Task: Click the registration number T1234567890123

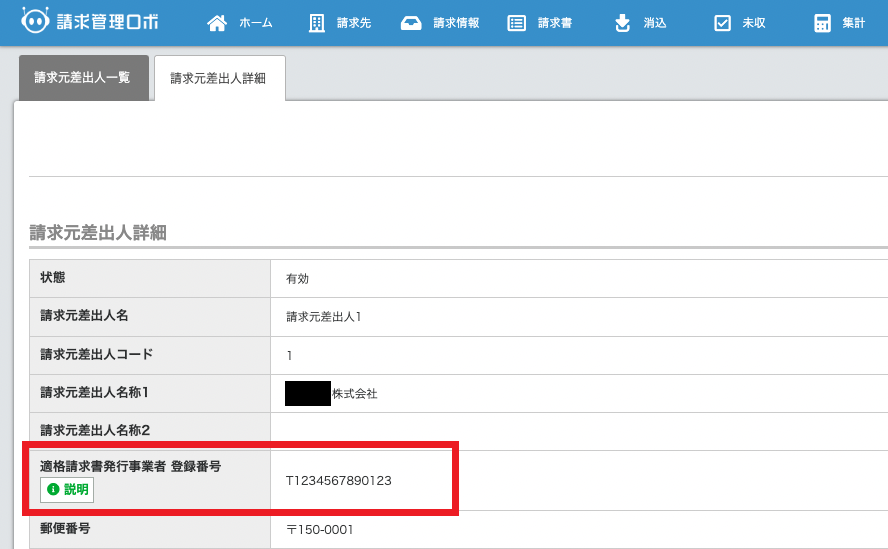Action: click(338, 480)
